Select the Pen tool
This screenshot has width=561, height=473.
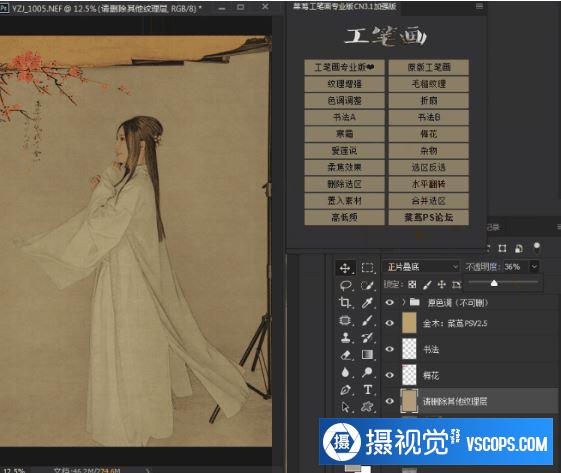(x=345, y=390)
